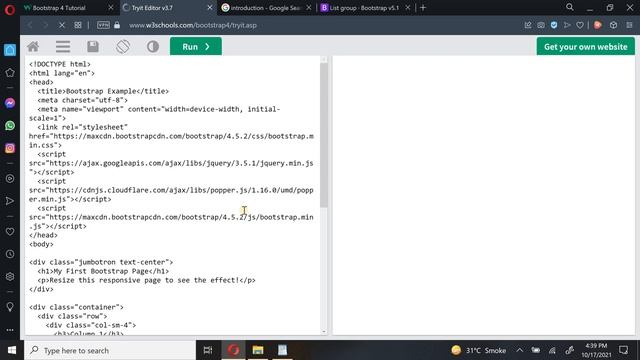Open the W3Schools home icon
Image resolution: width=640 pixels, height=360 pixels.
click(x=33, y=47)
